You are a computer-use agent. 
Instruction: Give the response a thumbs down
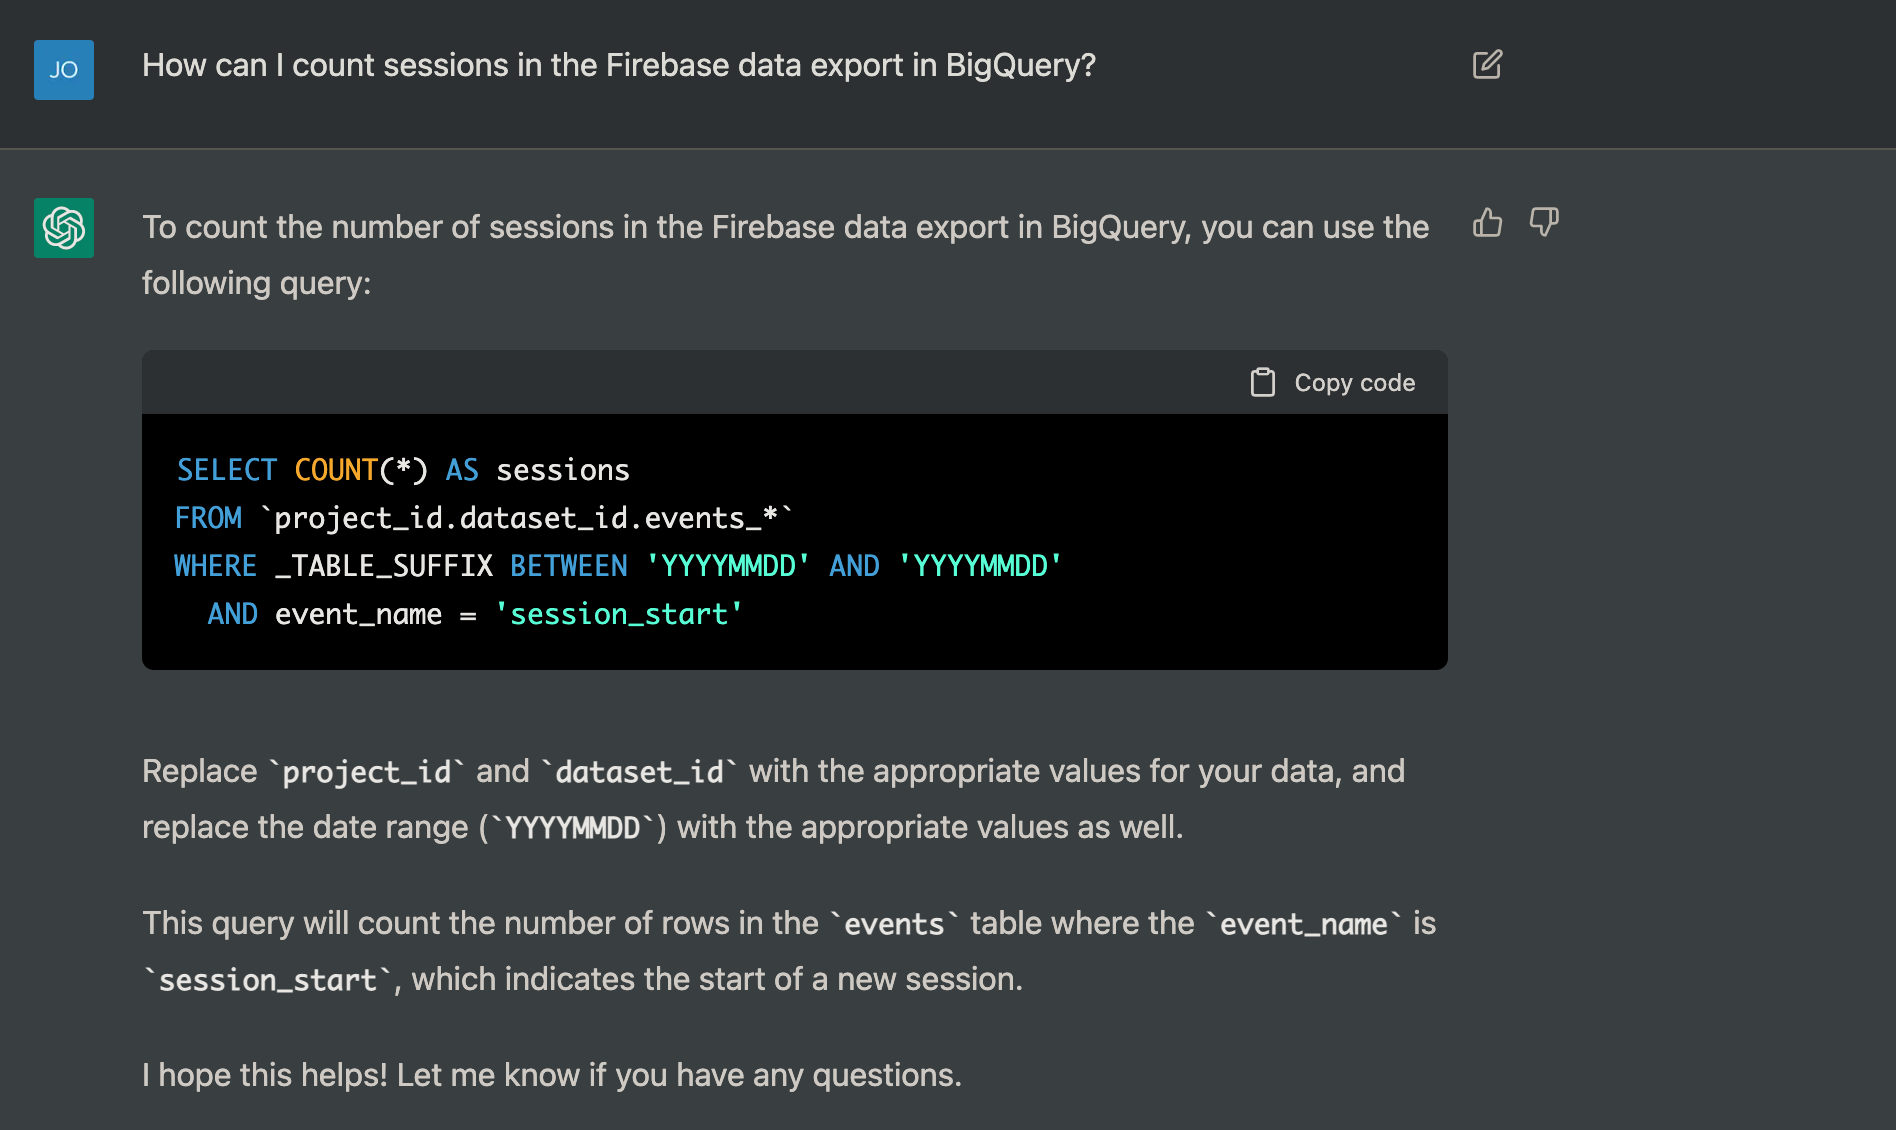click(1544, 222)
